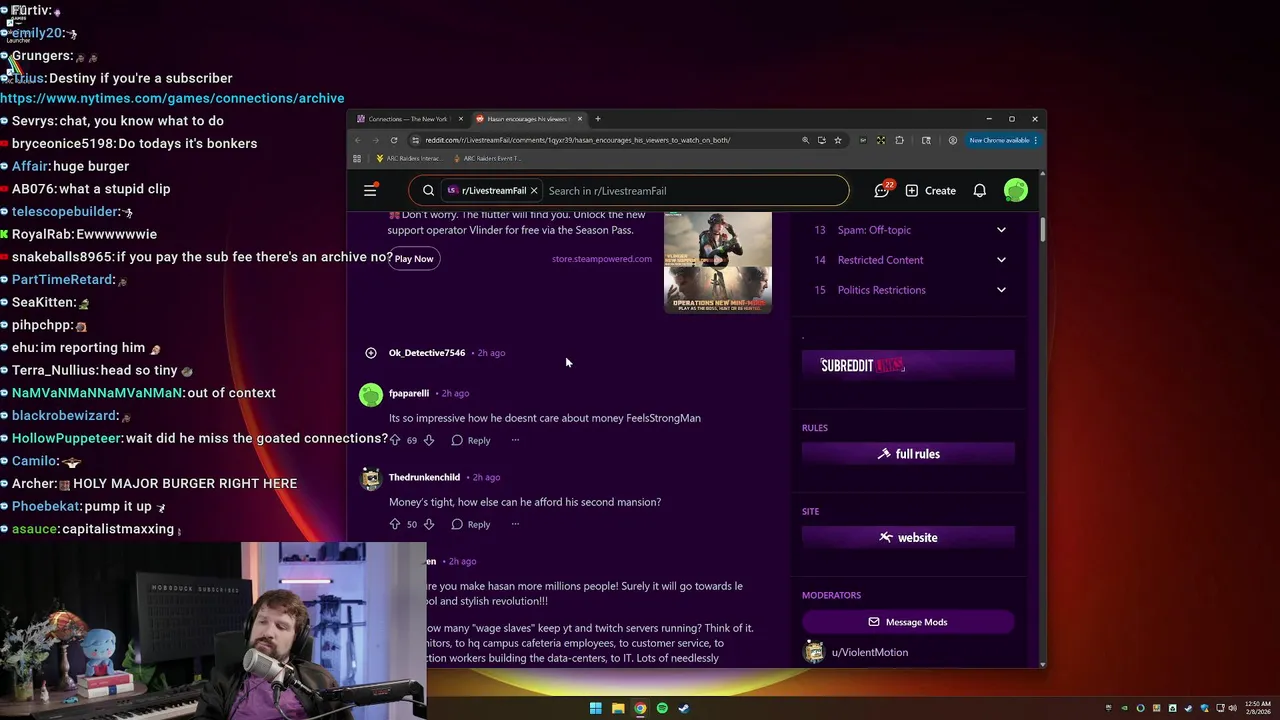
Task: Open Reddit chat with 22 notifications
Action: (x=882, y=190)
